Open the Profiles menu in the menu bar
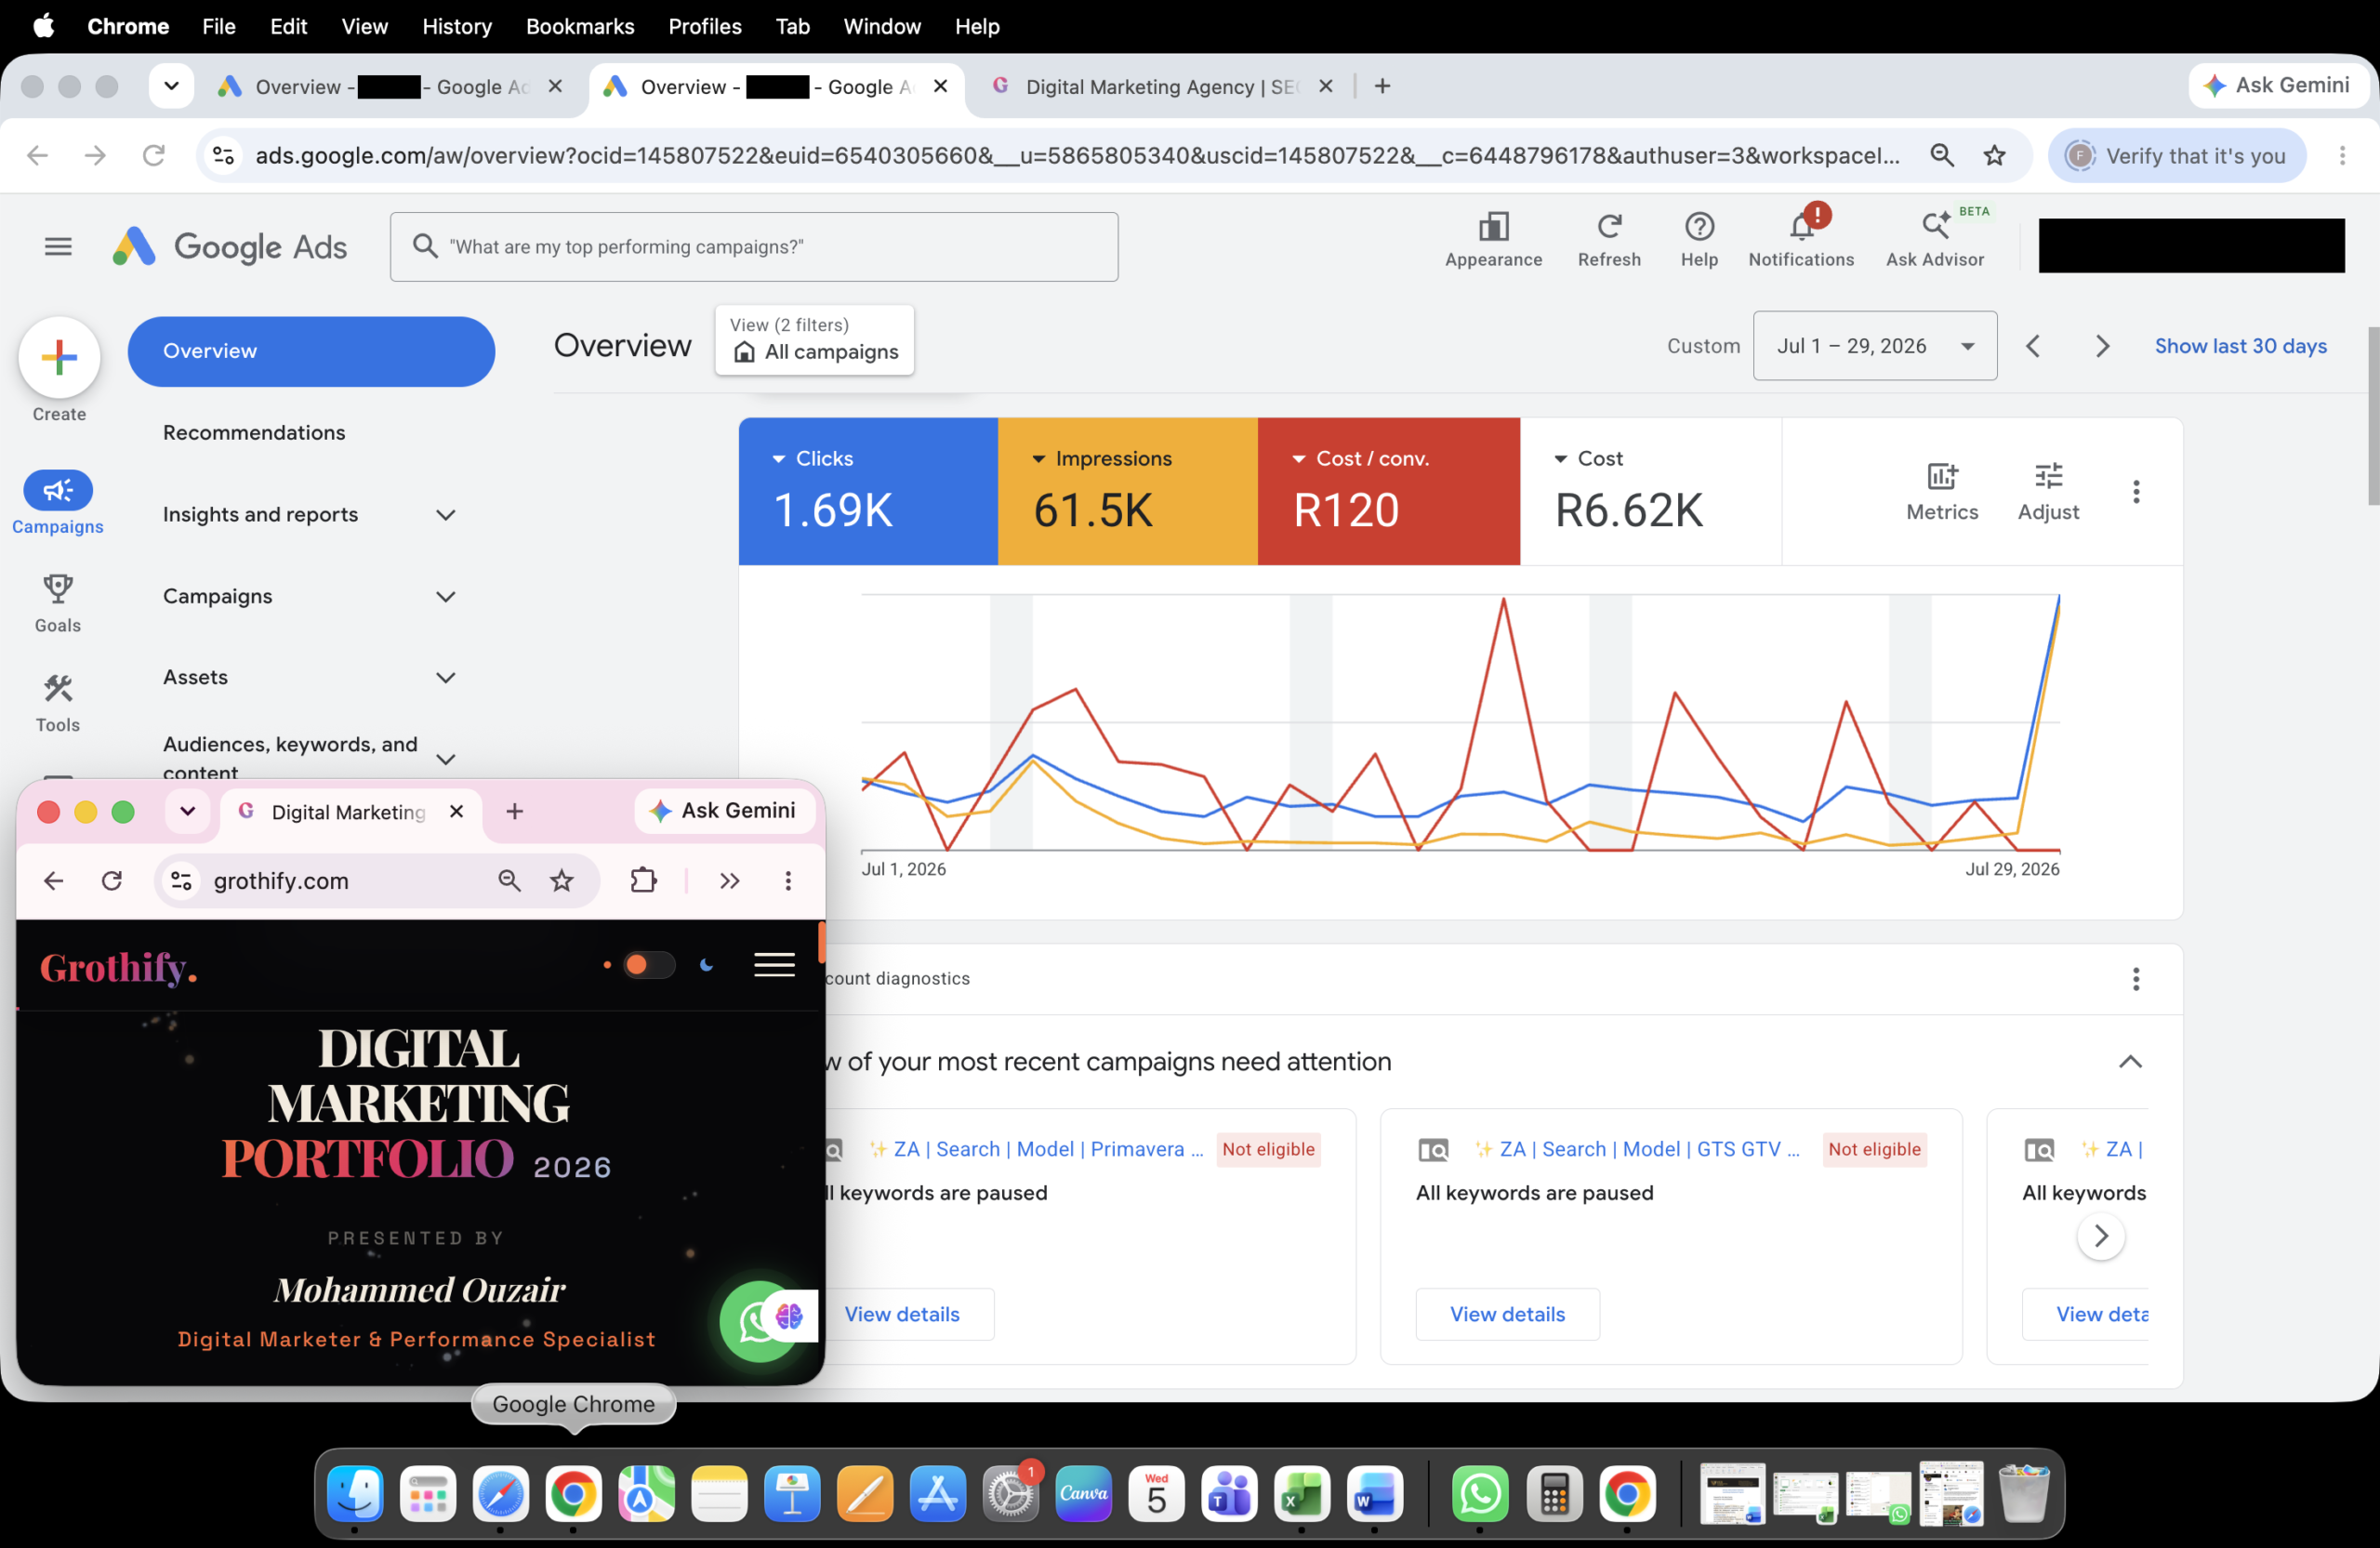Viewport: 2380px width, 1548px height. pyautogui.click(x=705, y=26)
